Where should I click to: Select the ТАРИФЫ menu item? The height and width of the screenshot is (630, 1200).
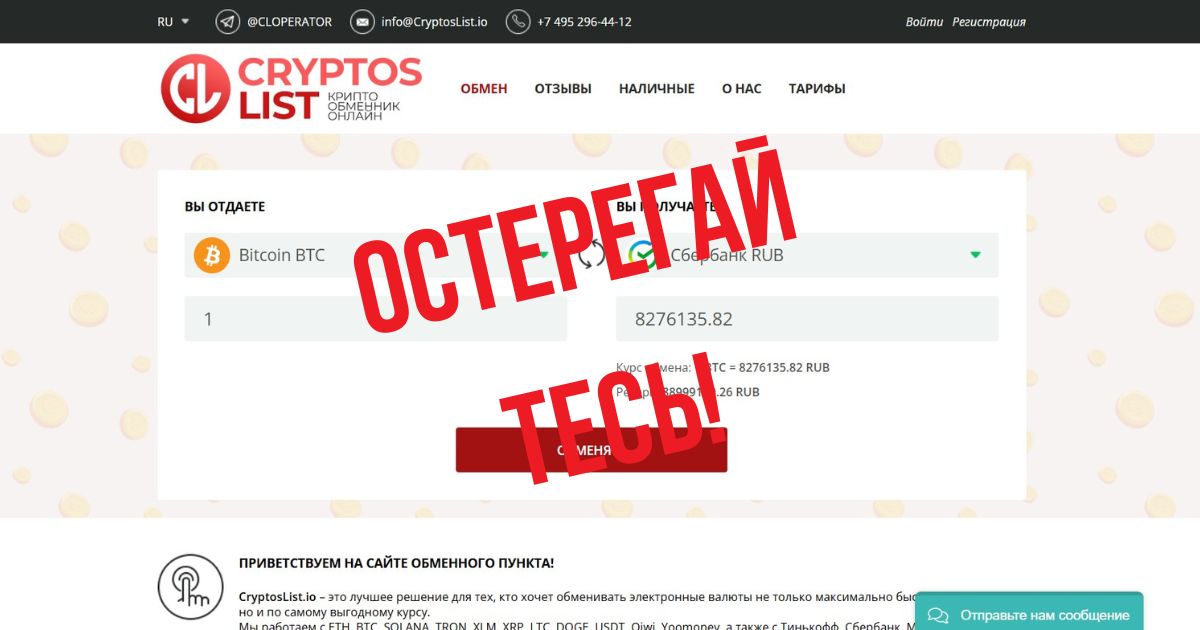coord(817,88)
